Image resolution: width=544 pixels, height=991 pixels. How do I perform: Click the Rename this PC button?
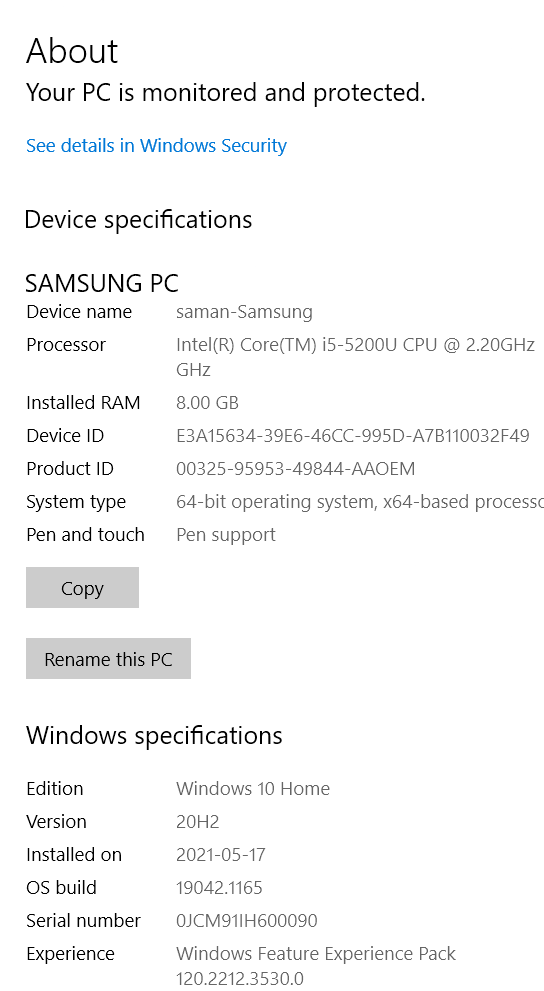point(108,659)
